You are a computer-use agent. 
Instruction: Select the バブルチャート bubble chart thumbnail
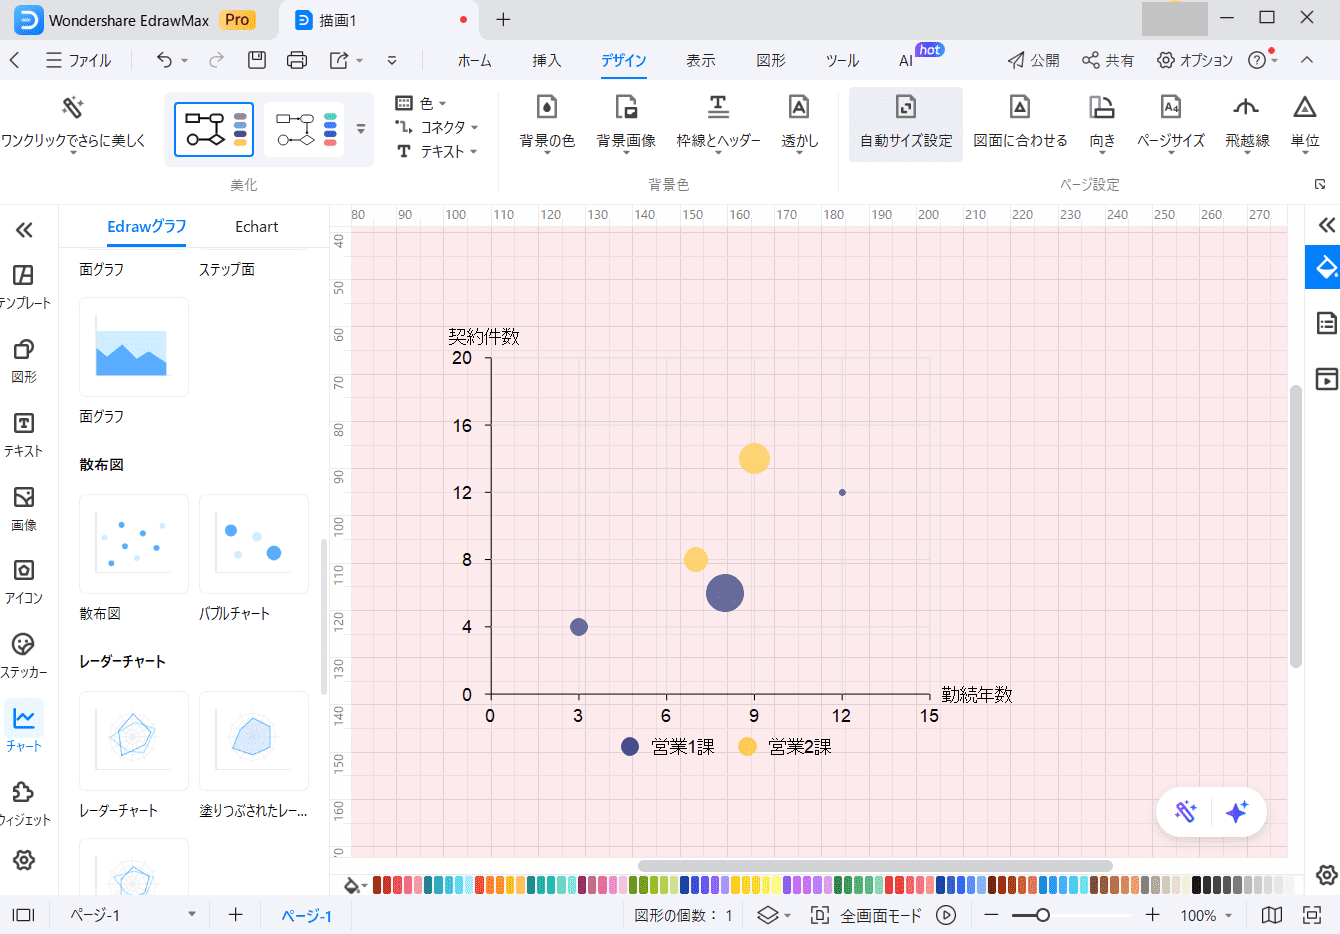(254, 544)
